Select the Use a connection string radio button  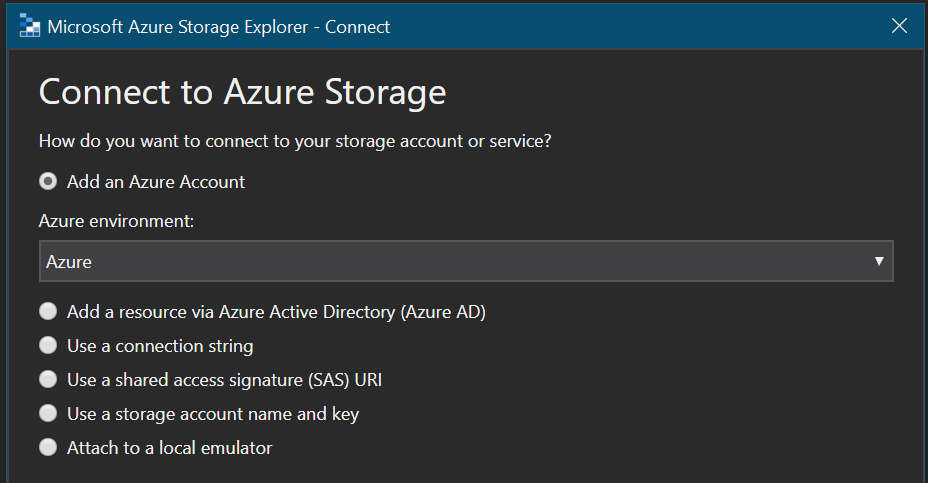click(x=48, y=346)
